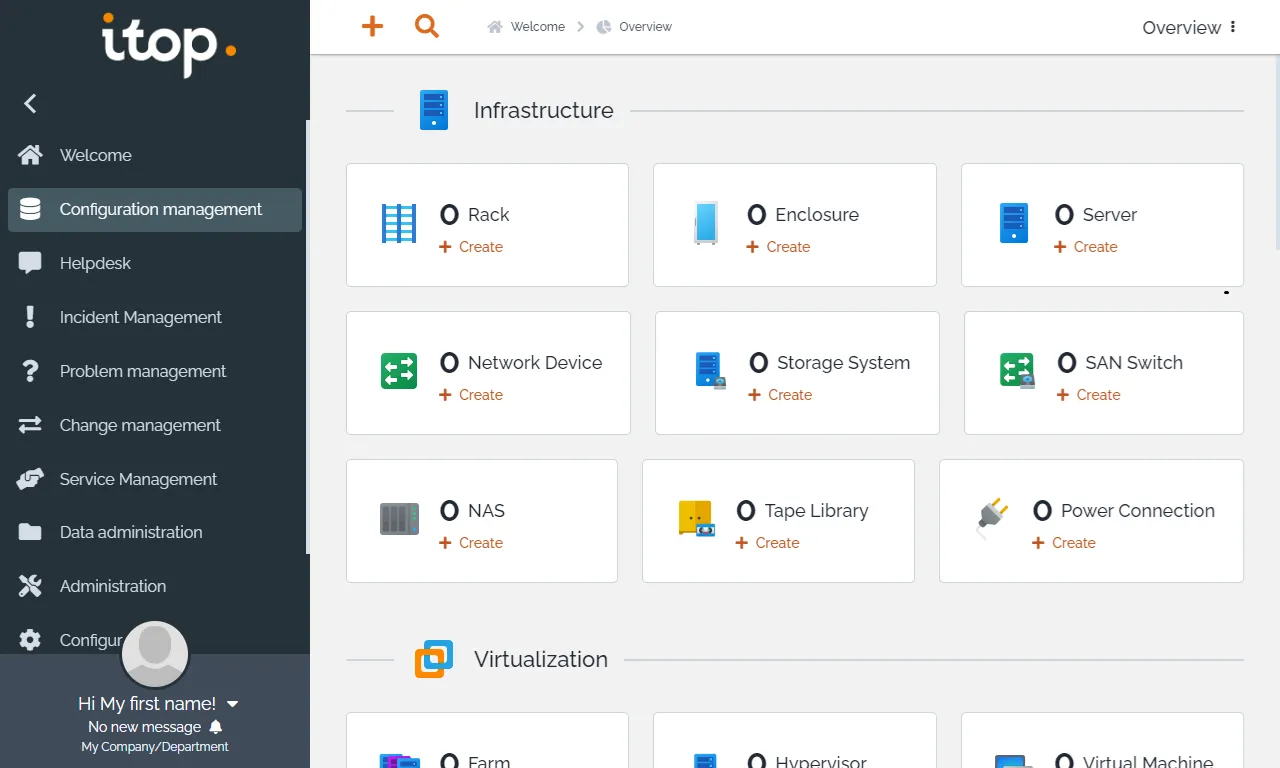Create a new Enclosure

(778, 247)
